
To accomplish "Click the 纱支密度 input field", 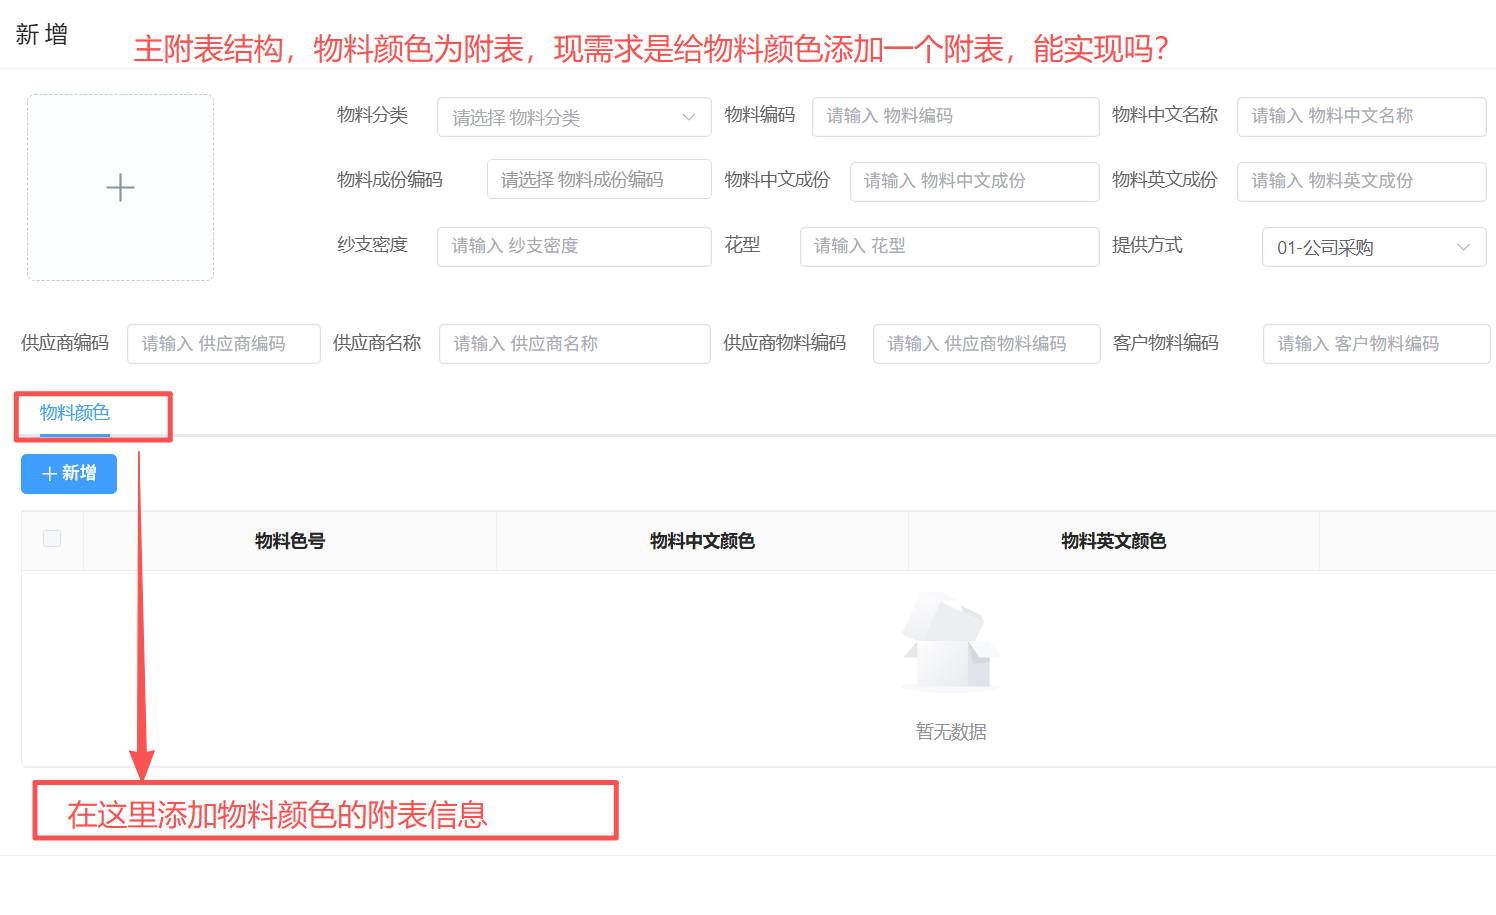I will (x=573, y=246).
